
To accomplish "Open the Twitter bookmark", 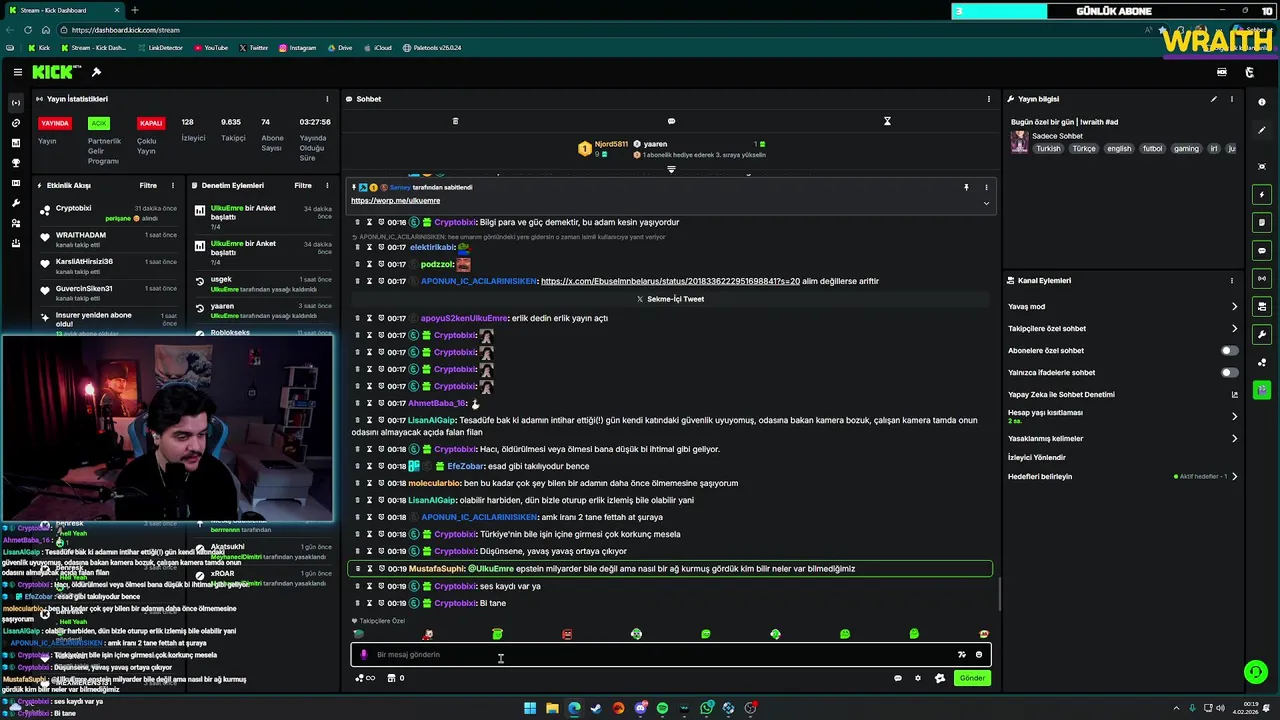I will coord(253,48).
